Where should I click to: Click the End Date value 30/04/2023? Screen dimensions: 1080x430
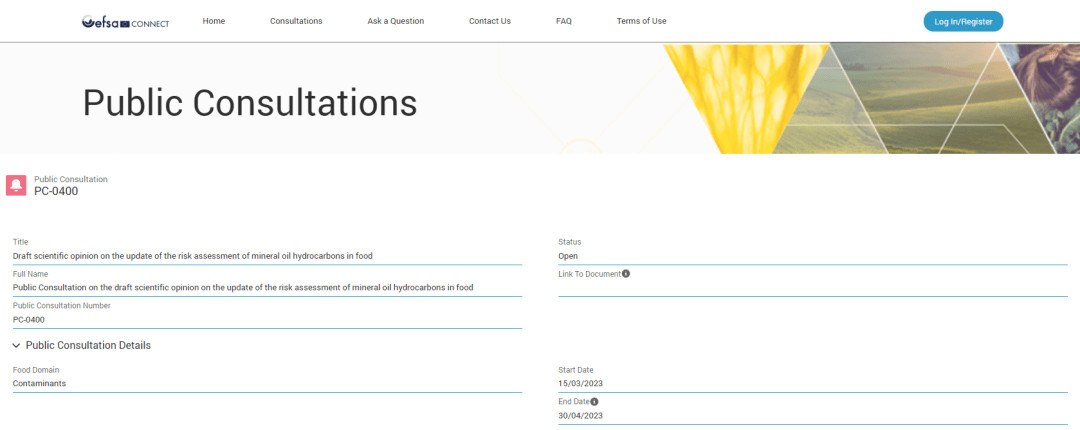[580, 415]
